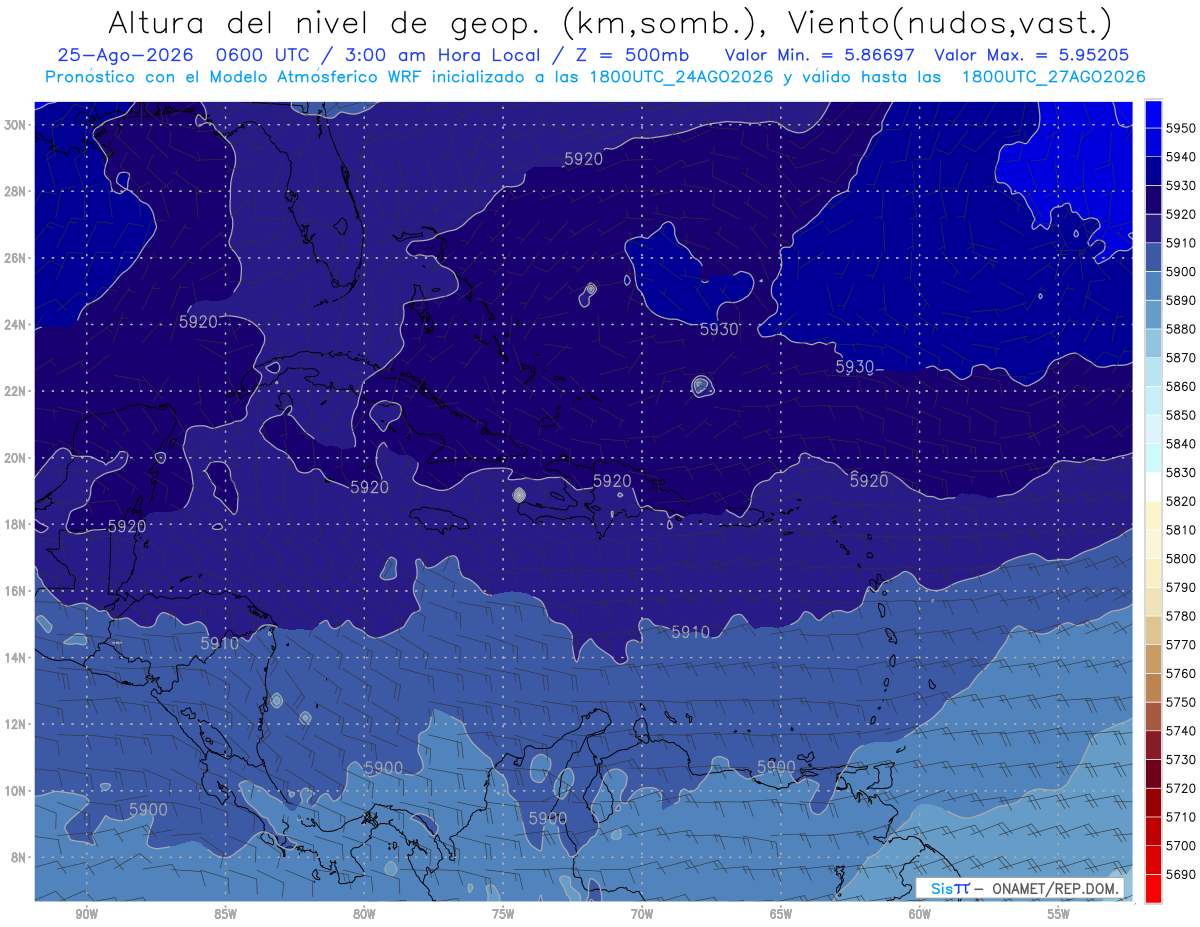
Task: Click legend swatch between 5850 and 5860
Action: point(1153,400)
